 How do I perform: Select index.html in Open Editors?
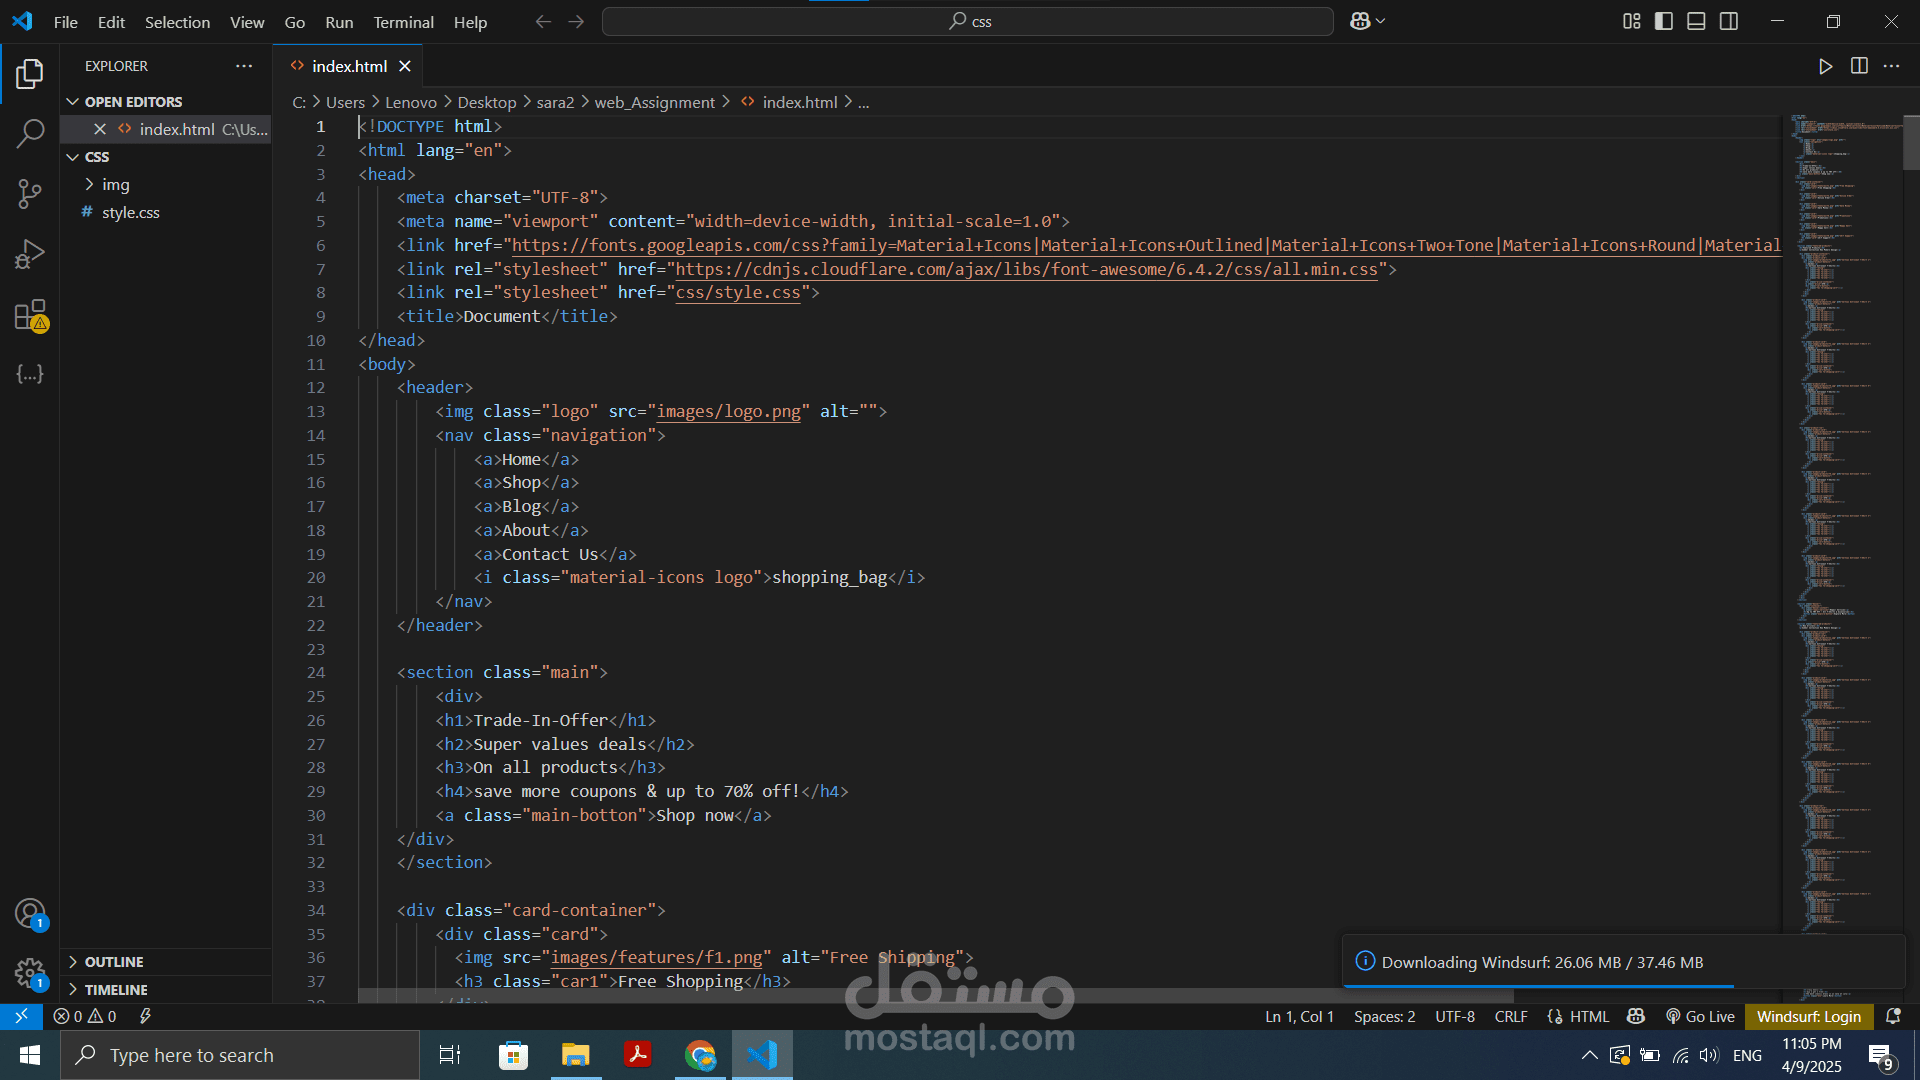[176, 129]
